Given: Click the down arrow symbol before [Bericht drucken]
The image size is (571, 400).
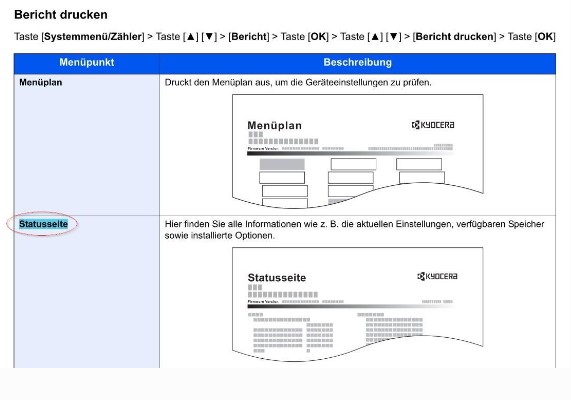Looking at the screenshot, I should (393, 37).
